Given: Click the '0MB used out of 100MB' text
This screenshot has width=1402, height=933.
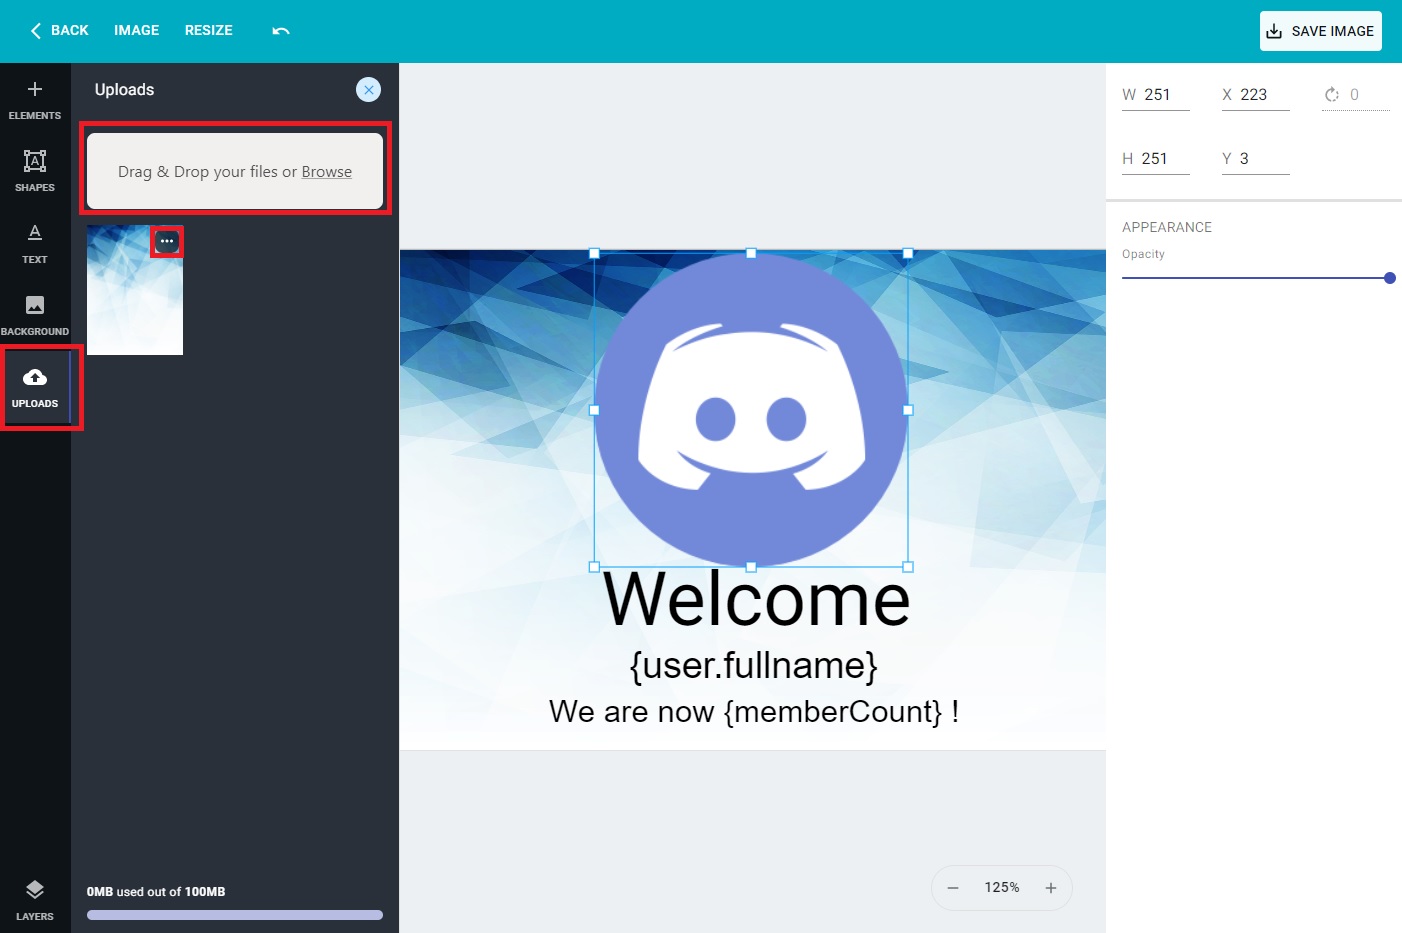Looking at the screenshot, I should (156, 892).
